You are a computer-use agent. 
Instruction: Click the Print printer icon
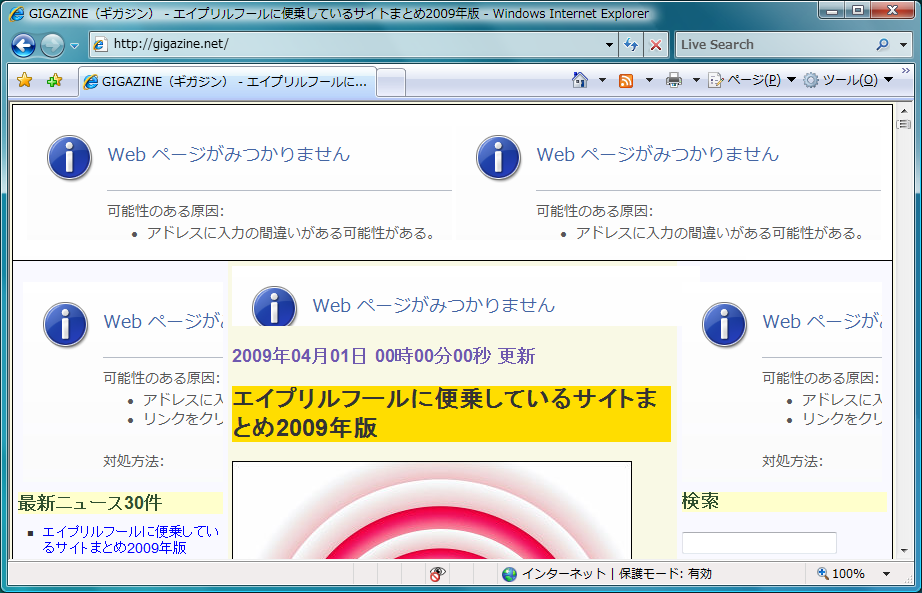674,81
